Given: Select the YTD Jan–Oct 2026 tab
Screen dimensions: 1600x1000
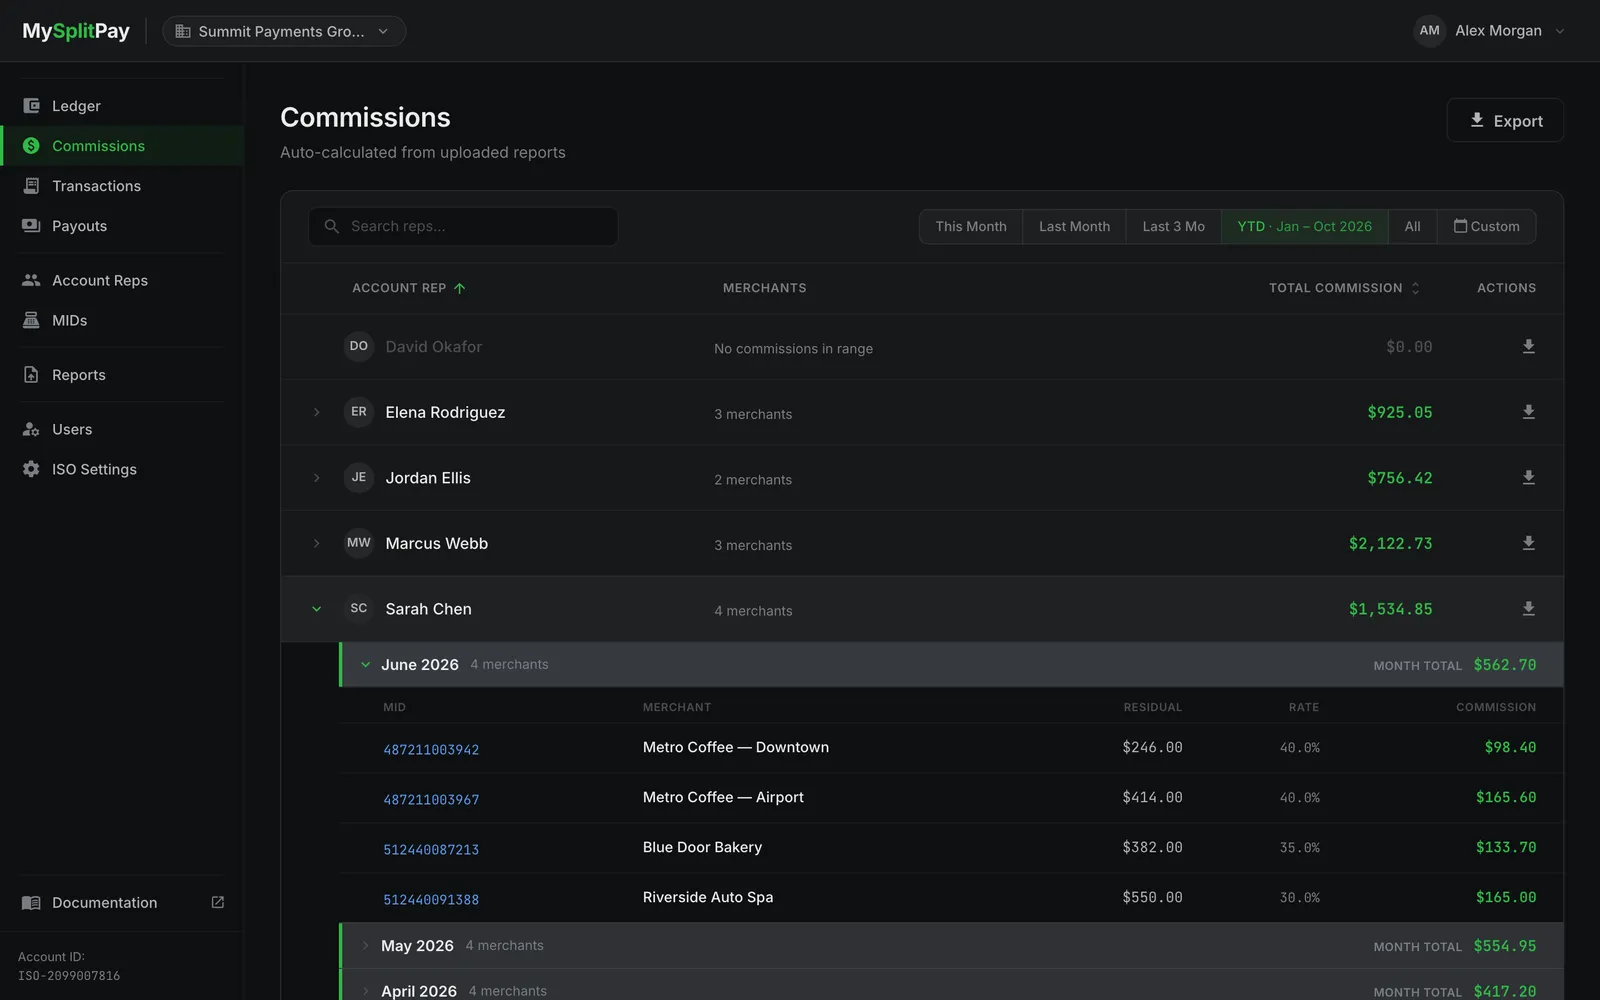Looking at the screenshot, I should (1305, 227).
